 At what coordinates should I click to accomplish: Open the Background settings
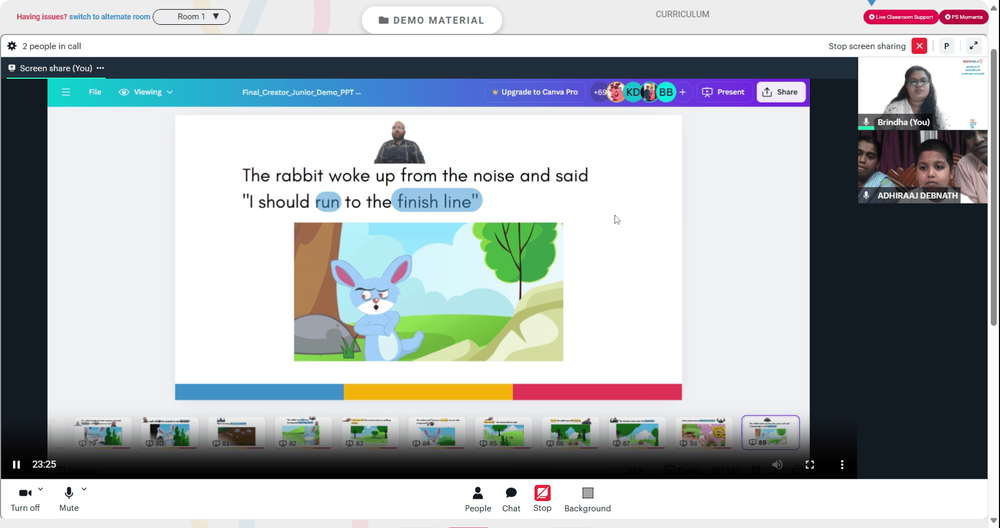click(587, 499)
